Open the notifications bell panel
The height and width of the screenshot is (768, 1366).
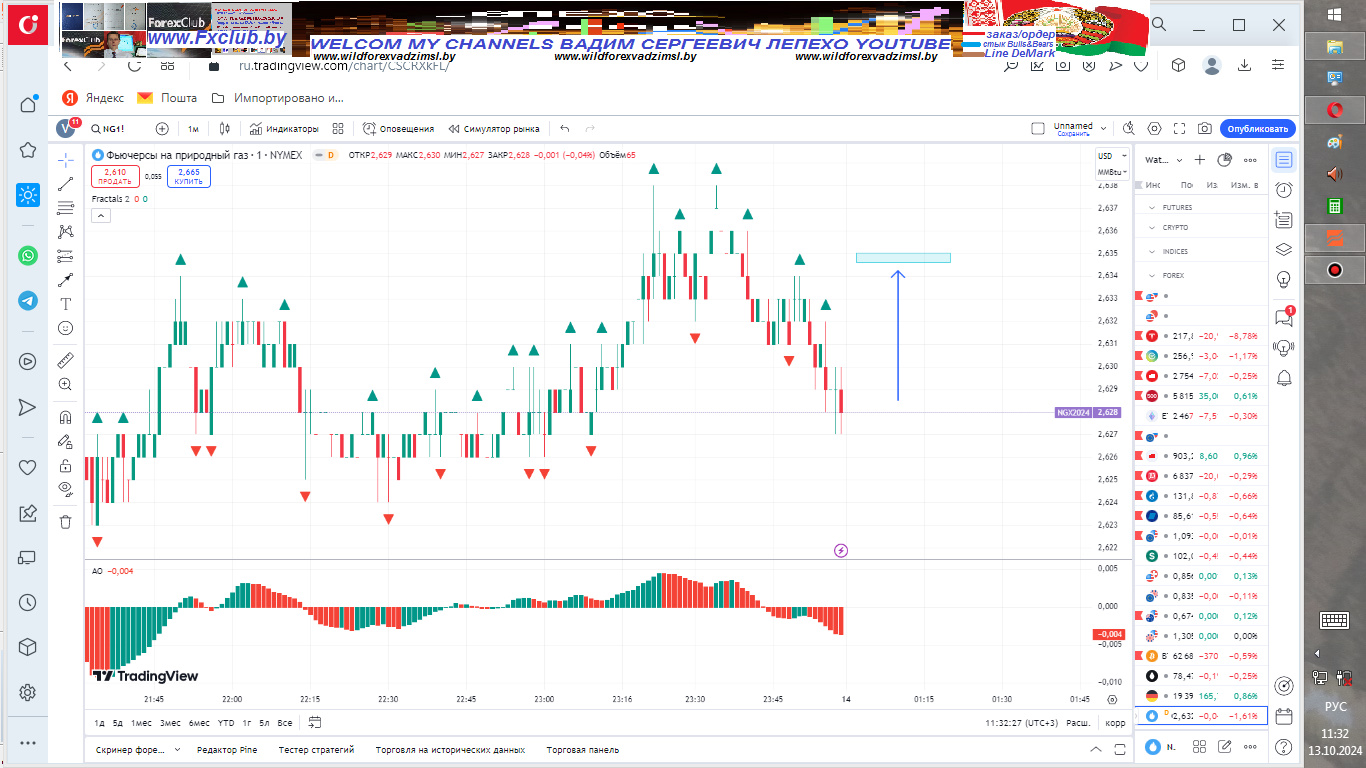(x=1284, y=377)
